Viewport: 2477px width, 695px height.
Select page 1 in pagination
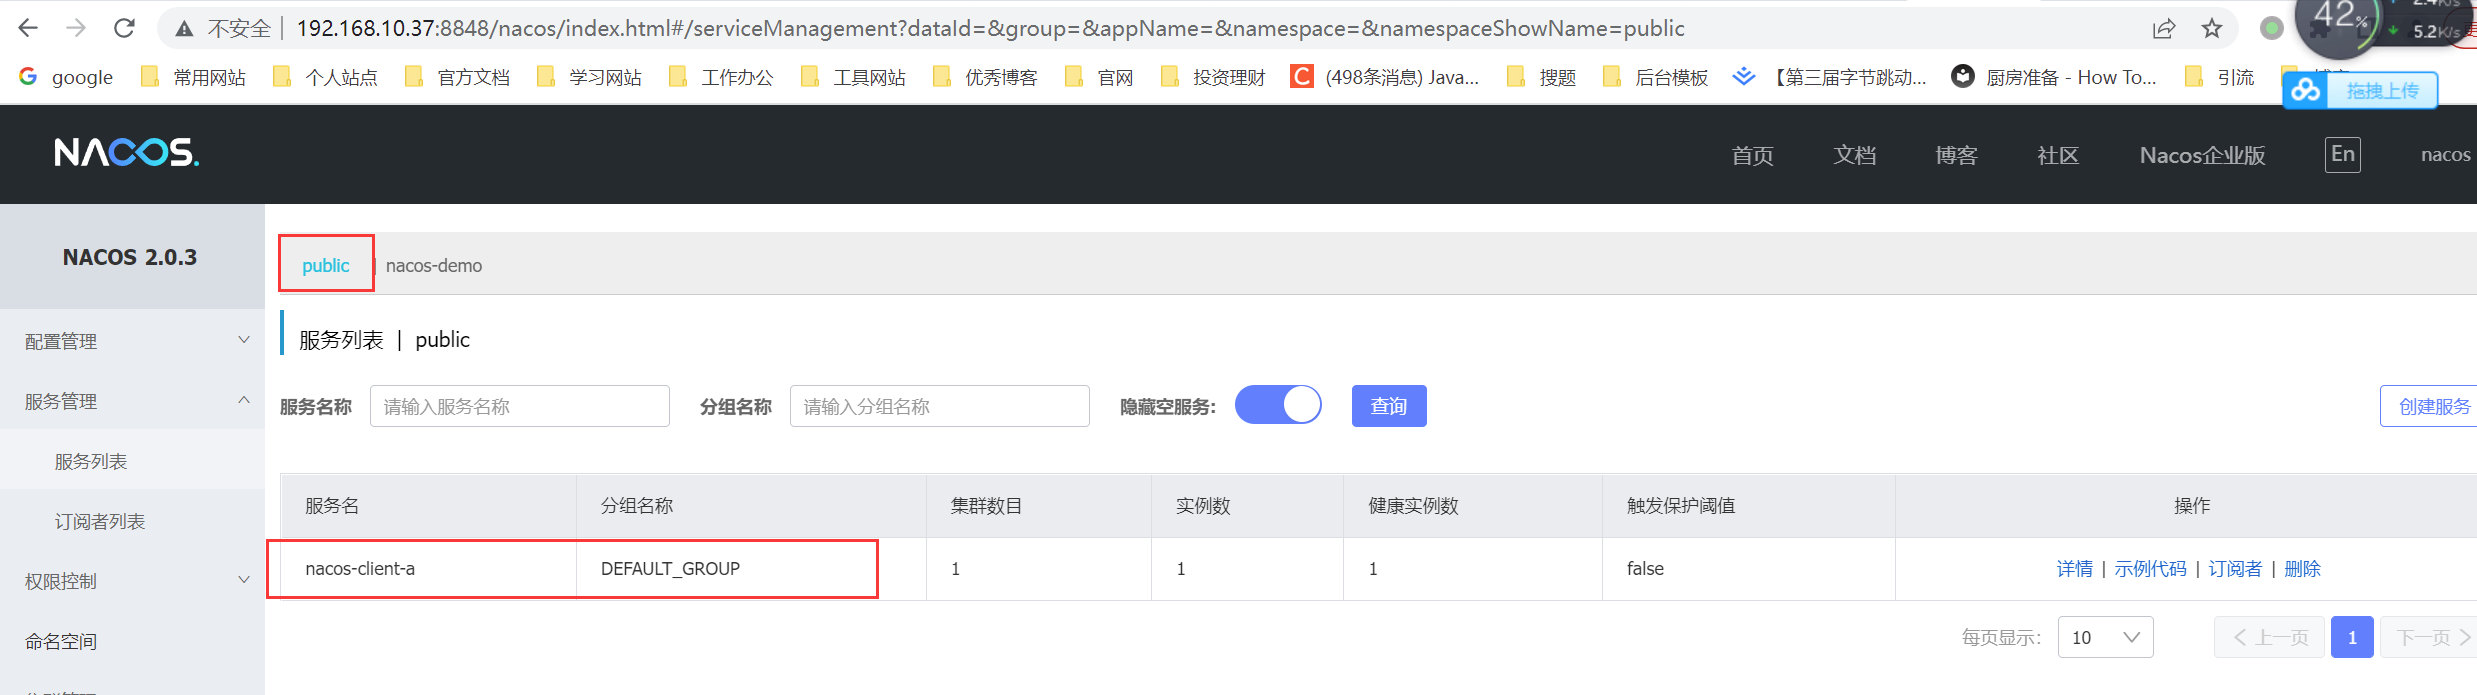[2352, 637]
